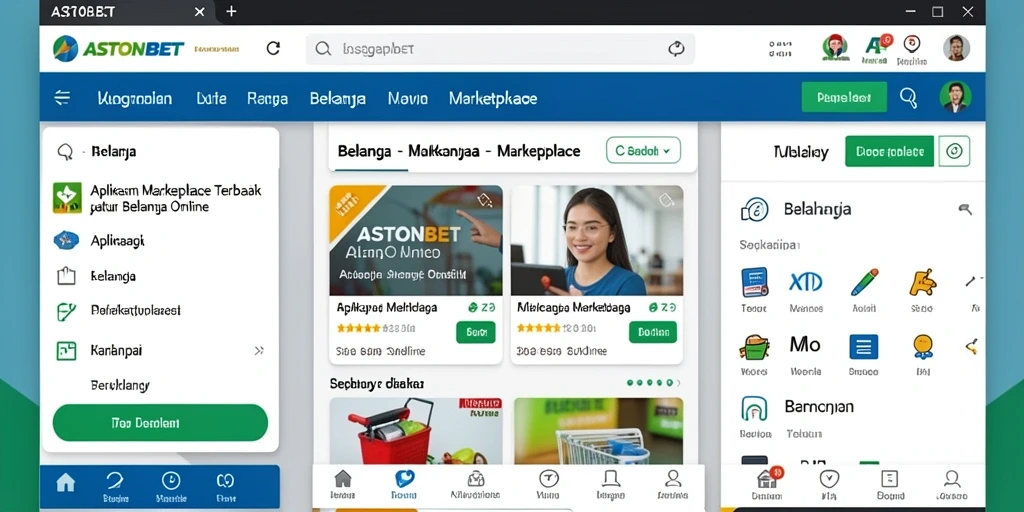Open the C Sadot dropdown
This screenshot has width=1024, height=512.
643,150
